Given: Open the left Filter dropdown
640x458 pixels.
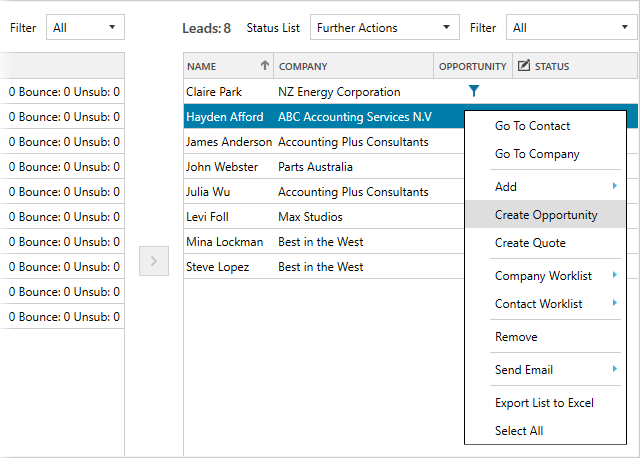Looking at the screenshot, I should tap(85, 28).
